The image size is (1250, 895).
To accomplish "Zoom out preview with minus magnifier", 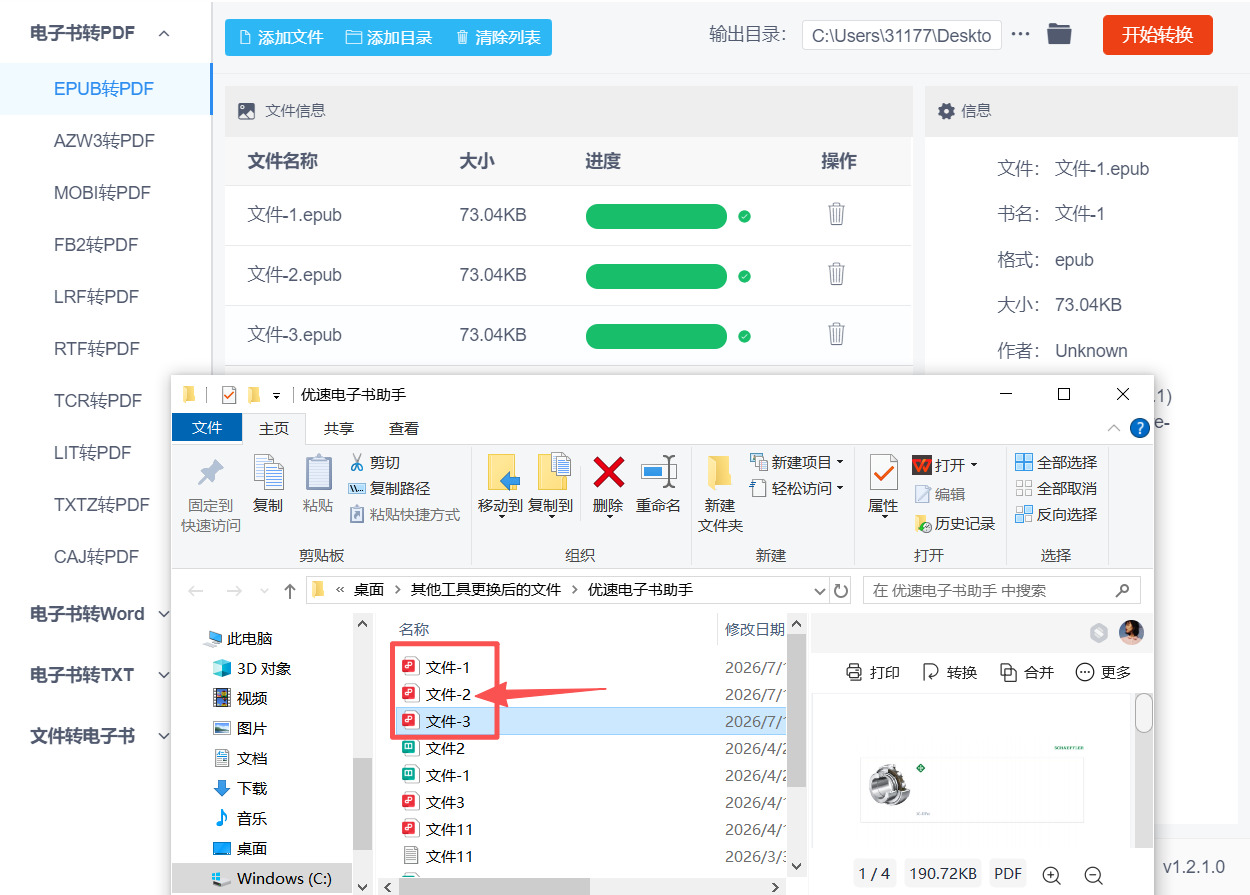I will click(1093, 875).
